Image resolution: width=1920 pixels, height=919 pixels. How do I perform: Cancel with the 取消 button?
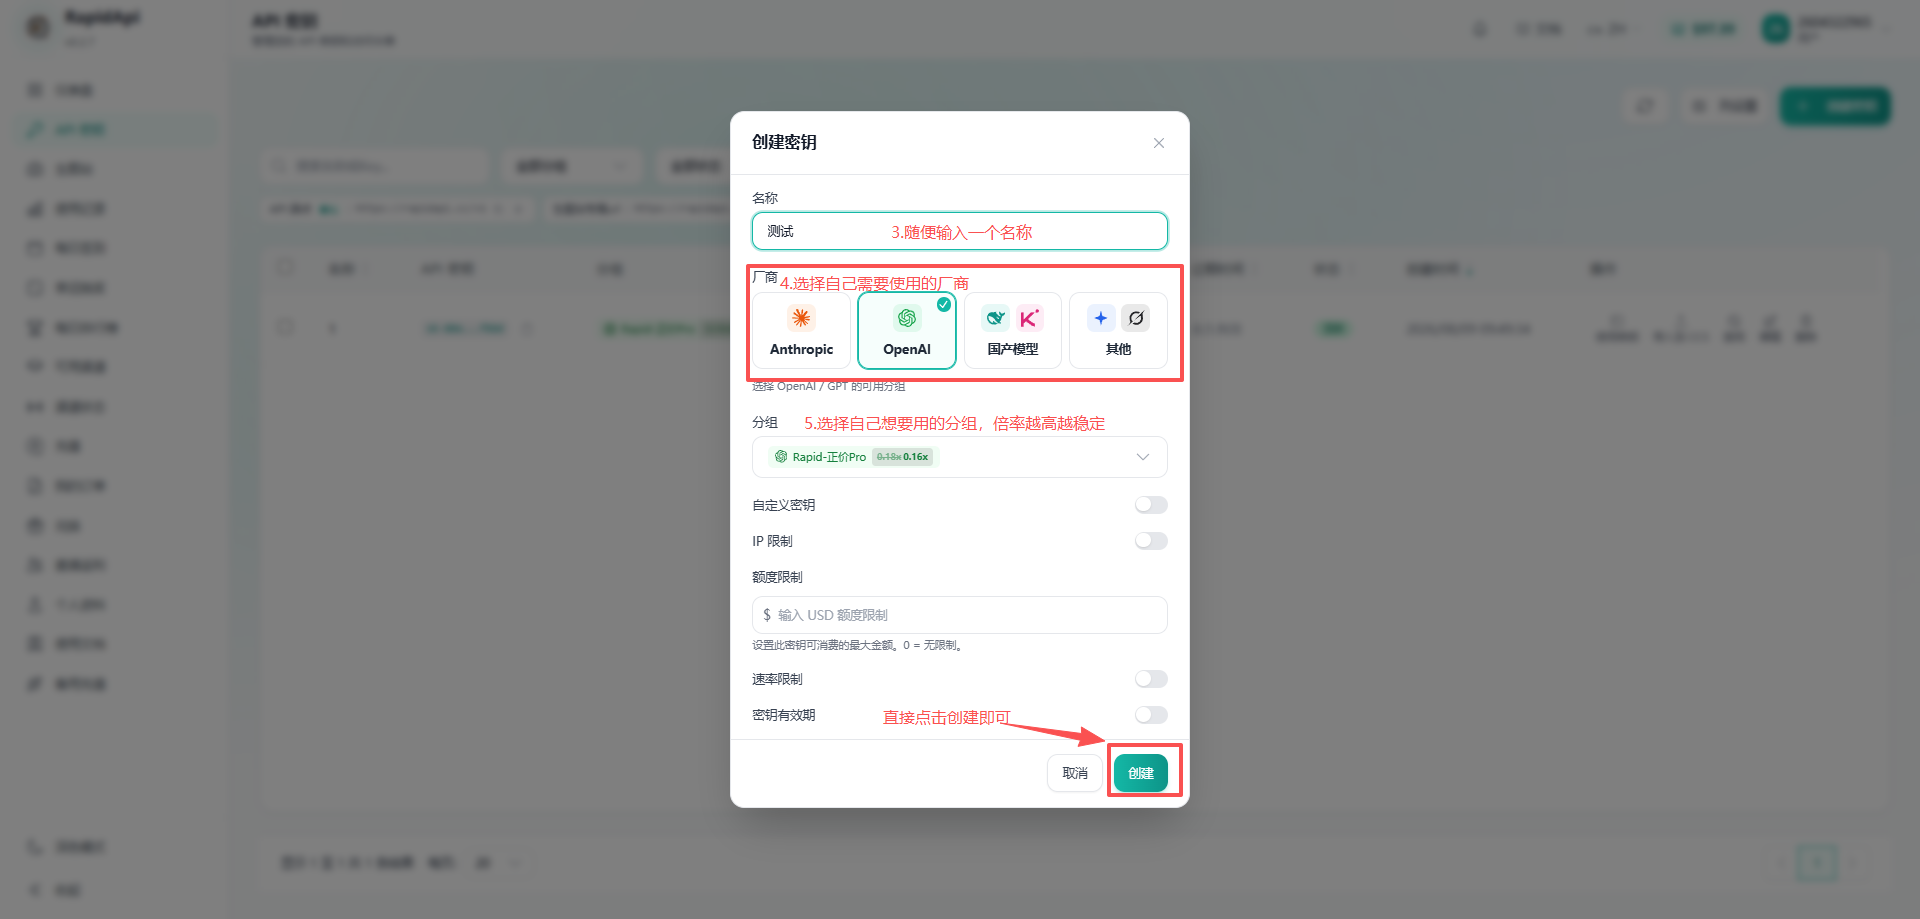click(1075, 773)
